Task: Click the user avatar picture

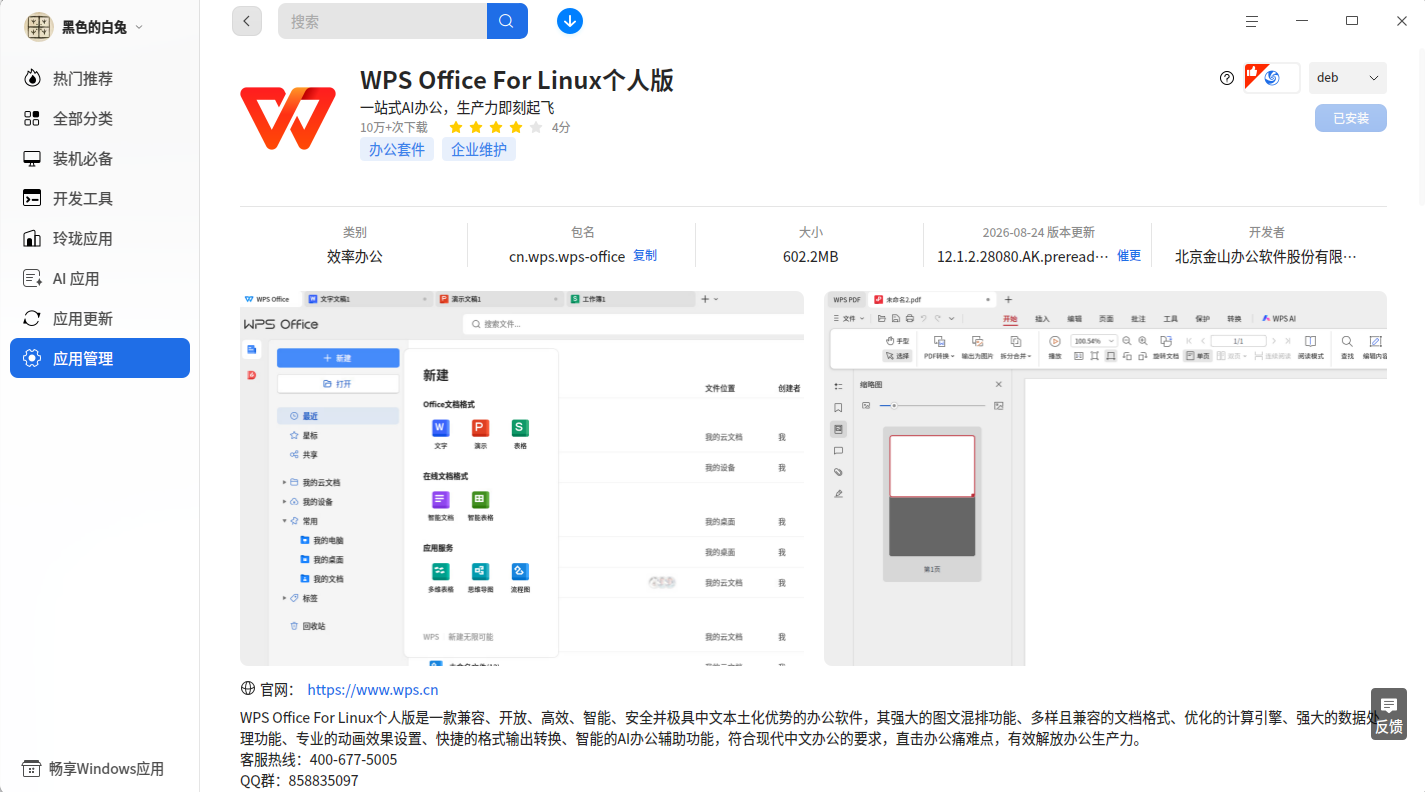Action: click(x=38, y=27)
